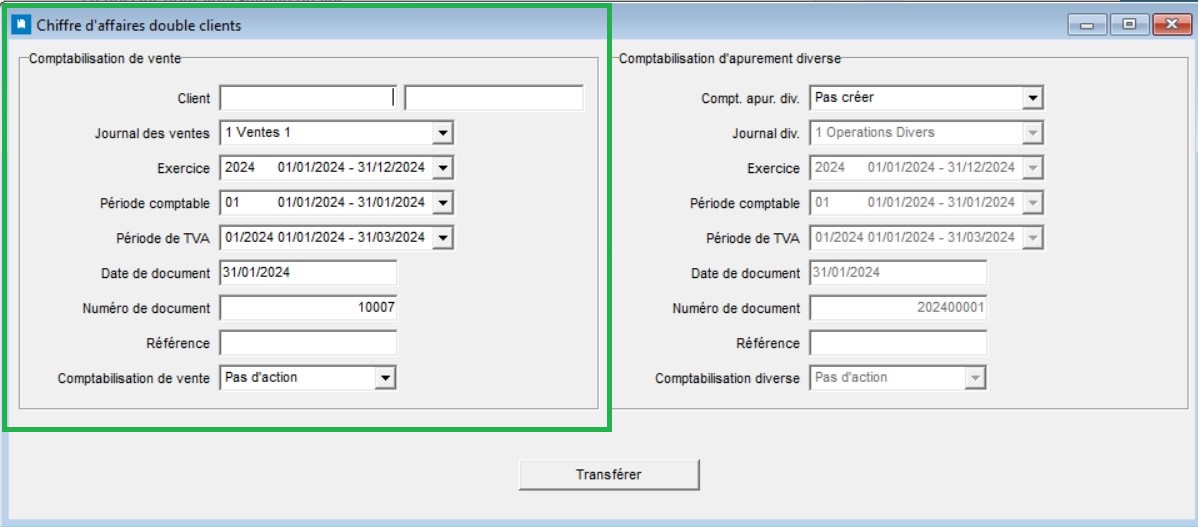
Task: Click the right panel Date de document field
Action: [898, 273]
